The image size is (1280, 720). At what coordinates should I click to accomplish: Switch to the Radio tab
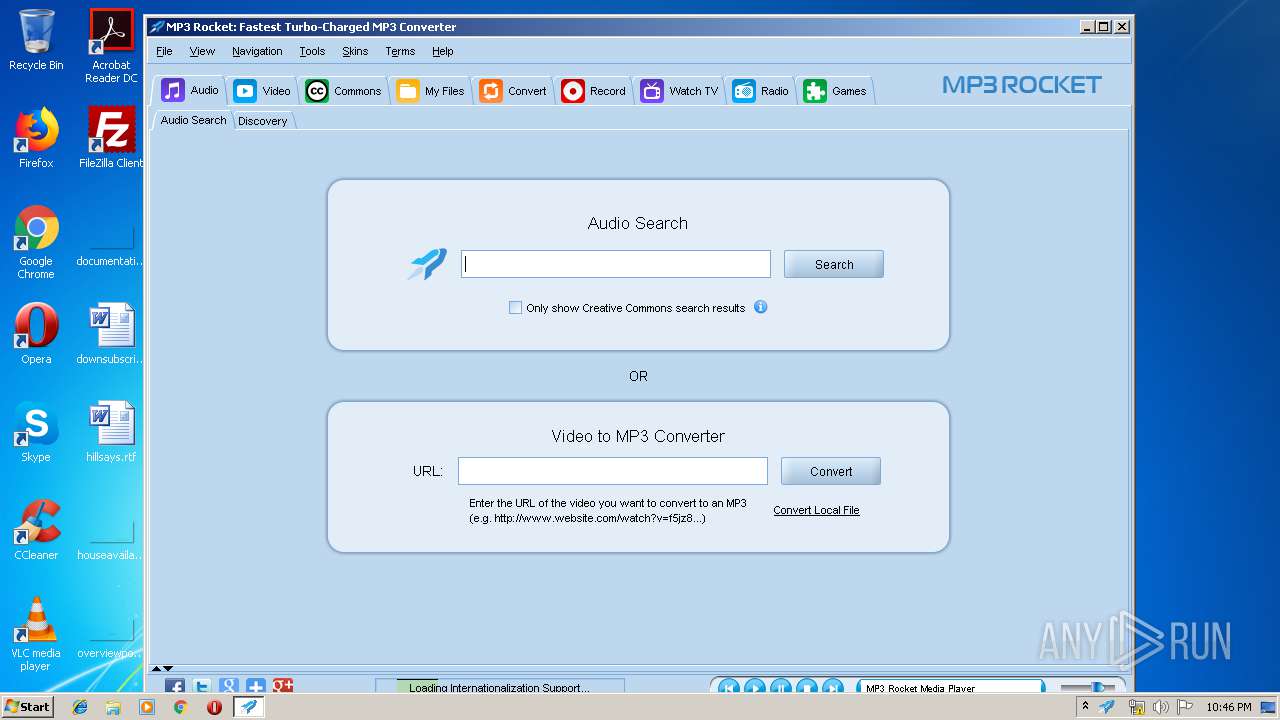pyautogui.click(x=761, y=91)
